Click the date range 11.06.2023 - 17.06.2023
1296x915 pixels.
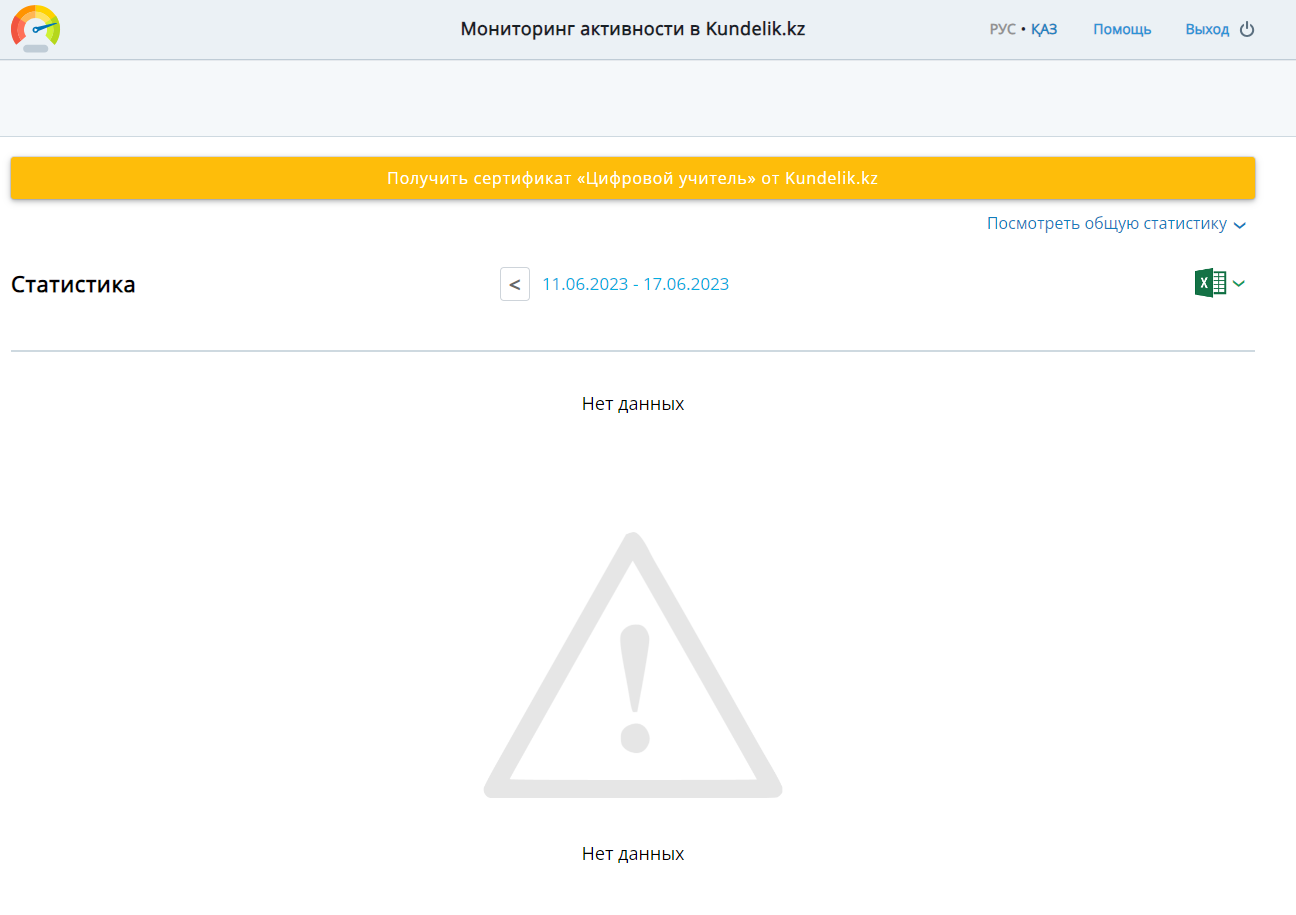click(635, 284)
